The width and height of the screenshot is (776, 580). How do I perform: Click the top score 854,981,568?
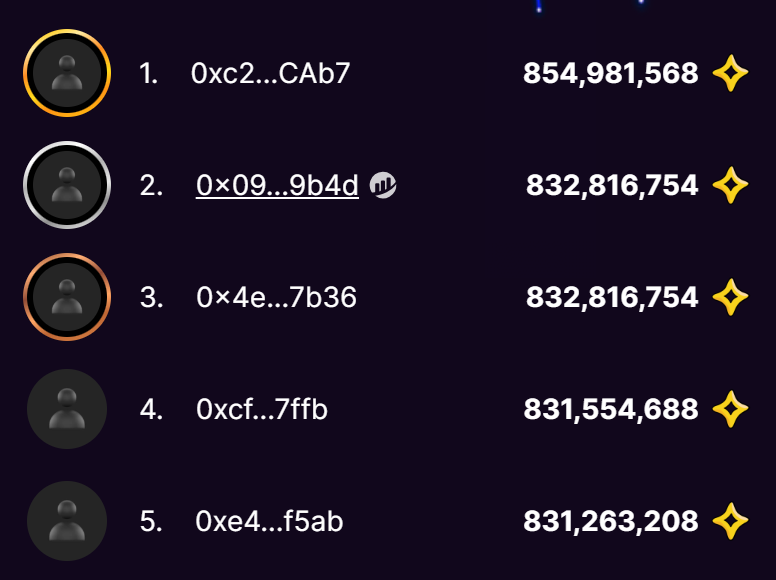pos(610,74)
